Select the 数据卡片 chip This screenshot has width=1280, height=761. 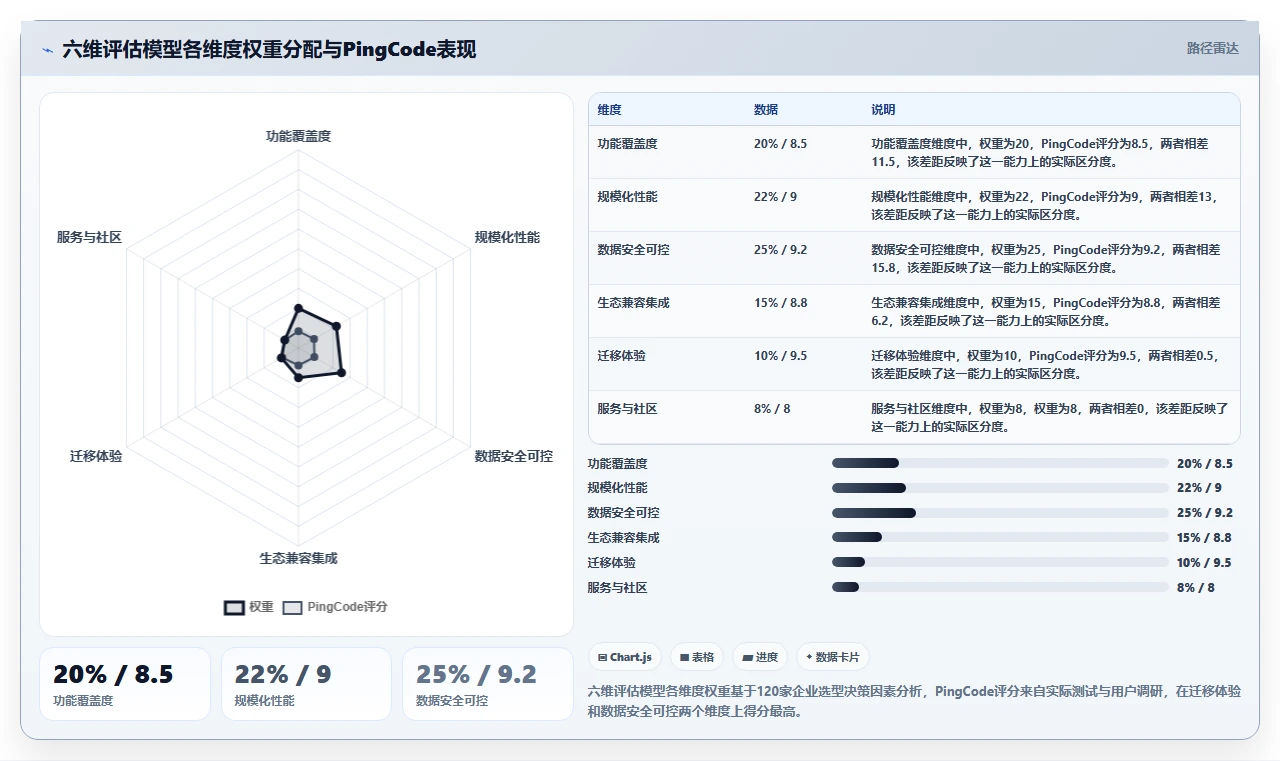pyautogui.click(x=833, y=657)
